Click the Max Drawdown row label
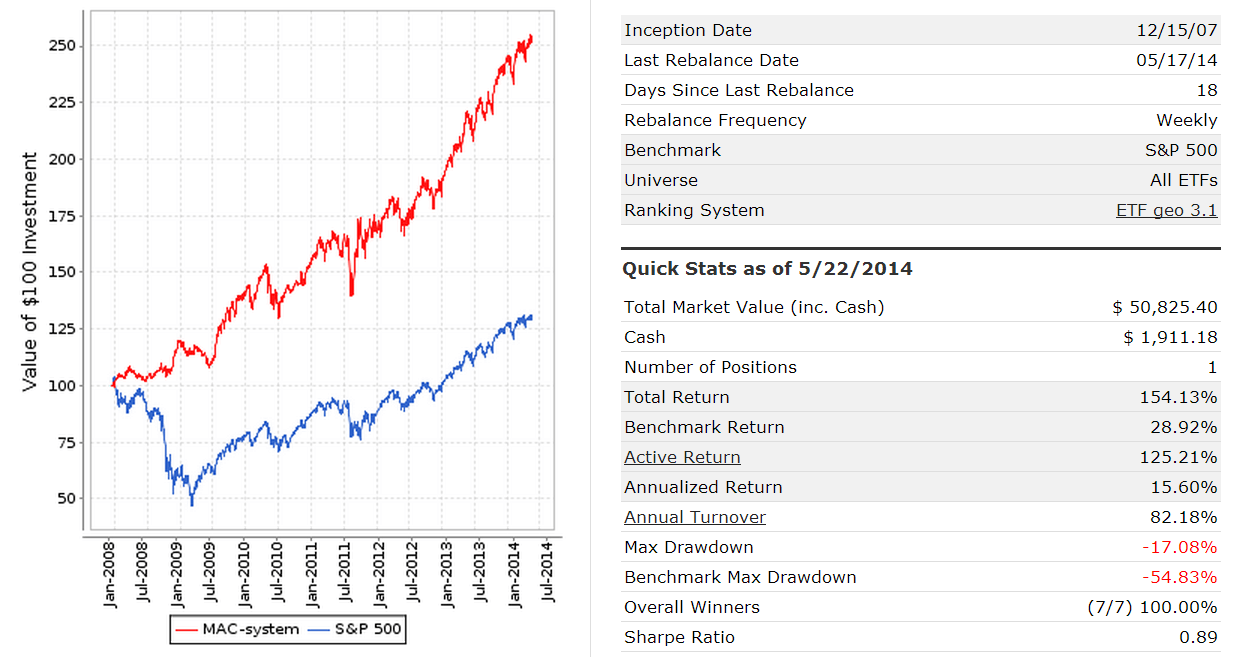Viewport: 1234px width, 657px height. [x=689, y=547]
